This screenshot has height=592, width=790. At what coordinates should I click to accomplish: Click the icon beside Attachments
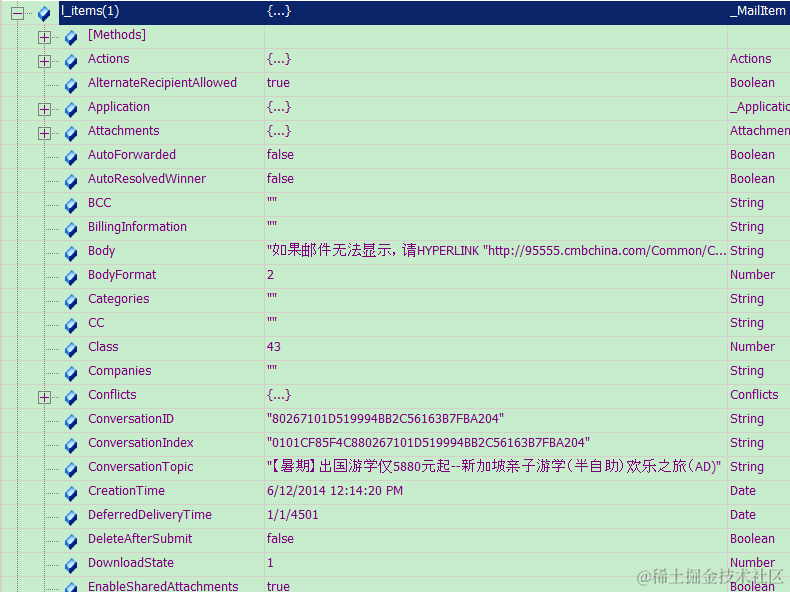tap(71, 134)
